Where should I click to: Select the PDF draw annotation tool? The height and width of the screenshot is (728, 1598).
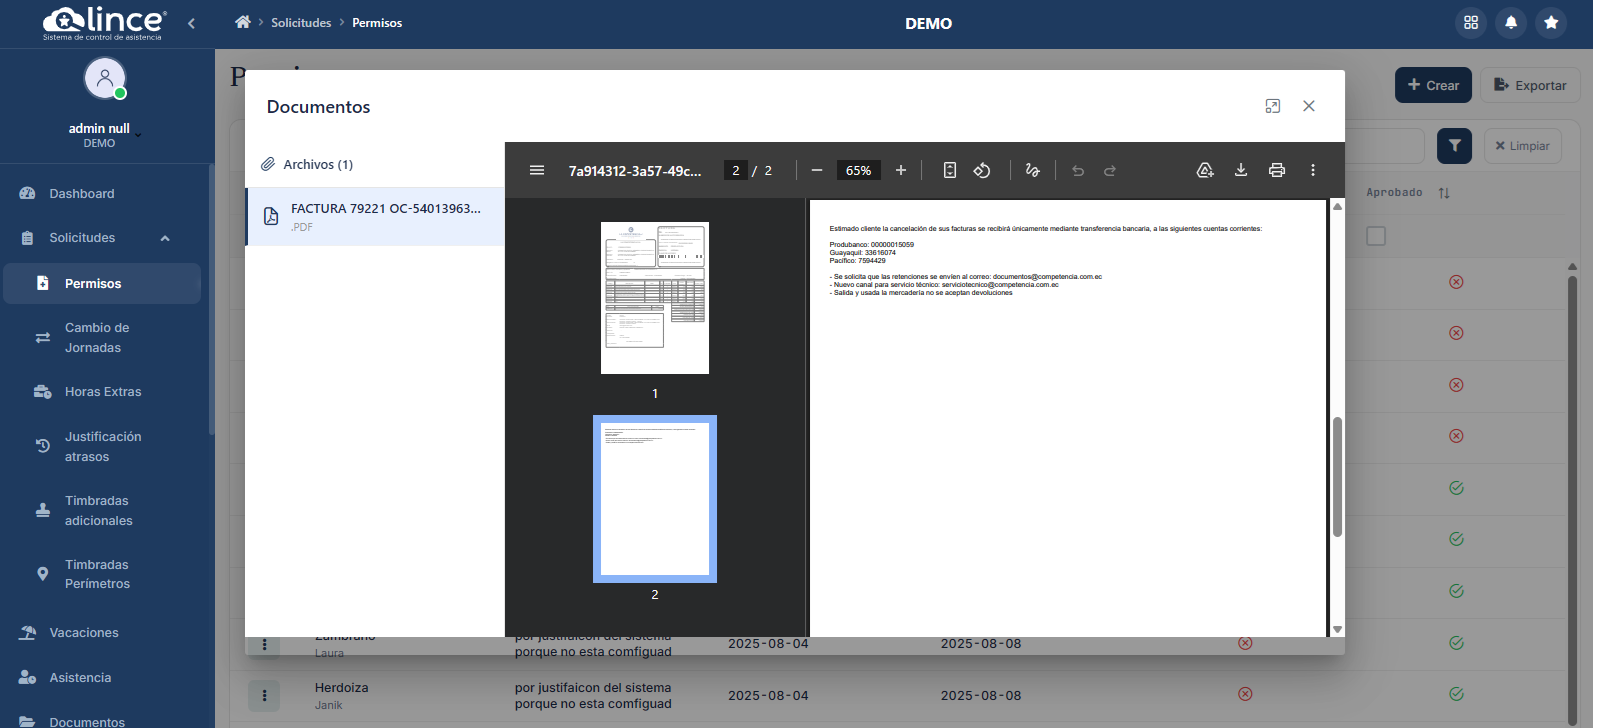click(1033, 170)
